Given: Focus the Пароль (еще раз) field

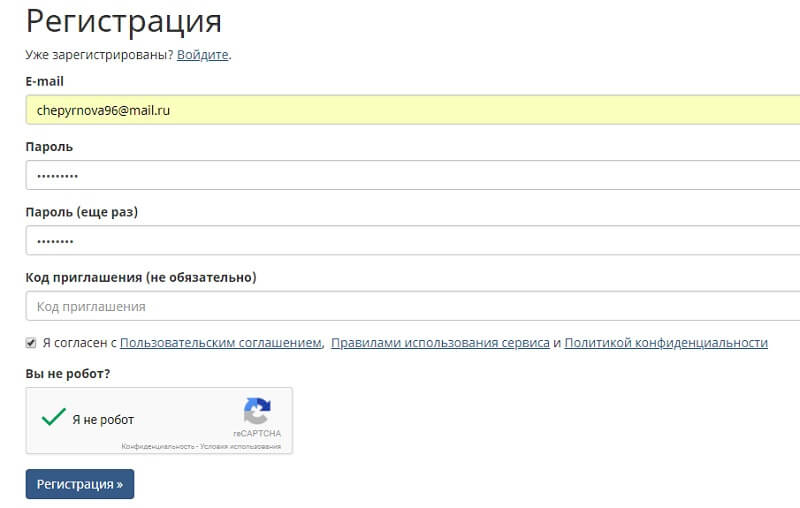Looking at the screenshot, I should click(x=413, y=240).
